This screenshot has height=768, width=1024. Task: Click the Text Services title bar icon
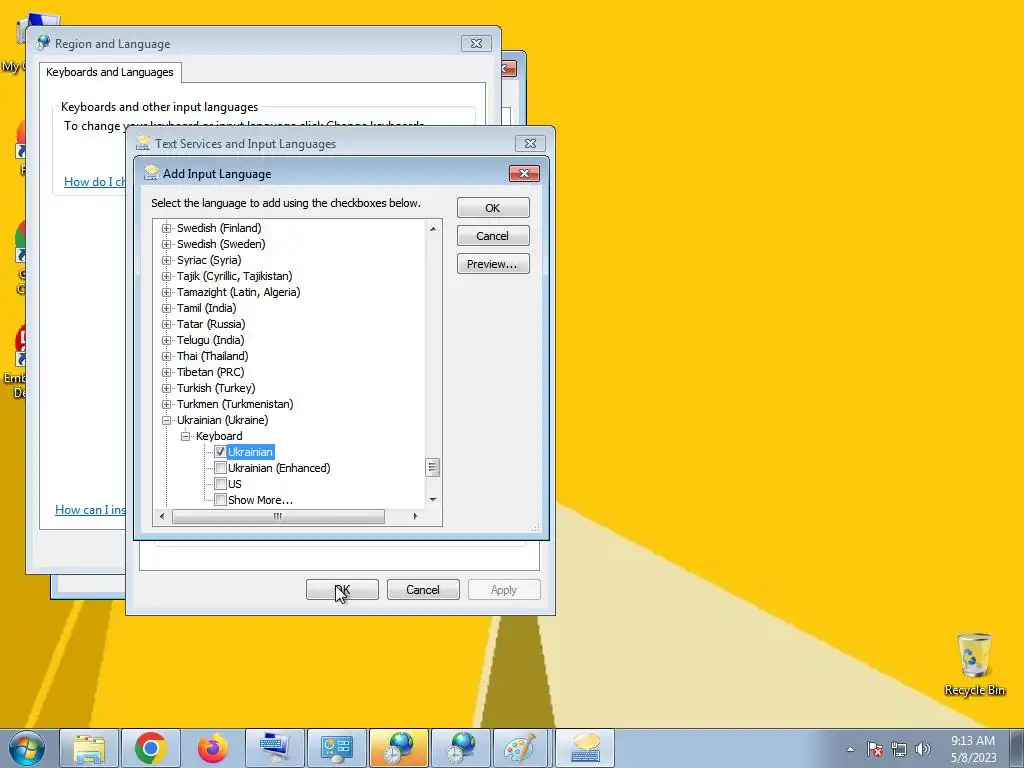[x=143, y=143]
